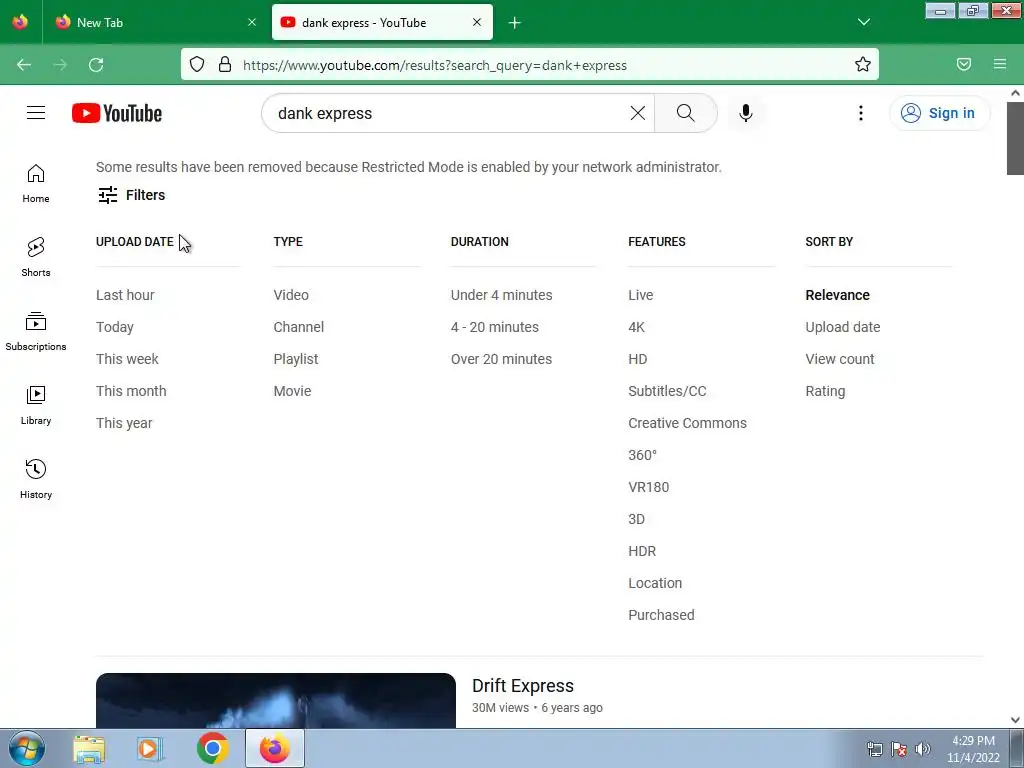Viewport: 1024px width, 768px height.
Task: Click the YouTube logo
Action: click(117, 113)
